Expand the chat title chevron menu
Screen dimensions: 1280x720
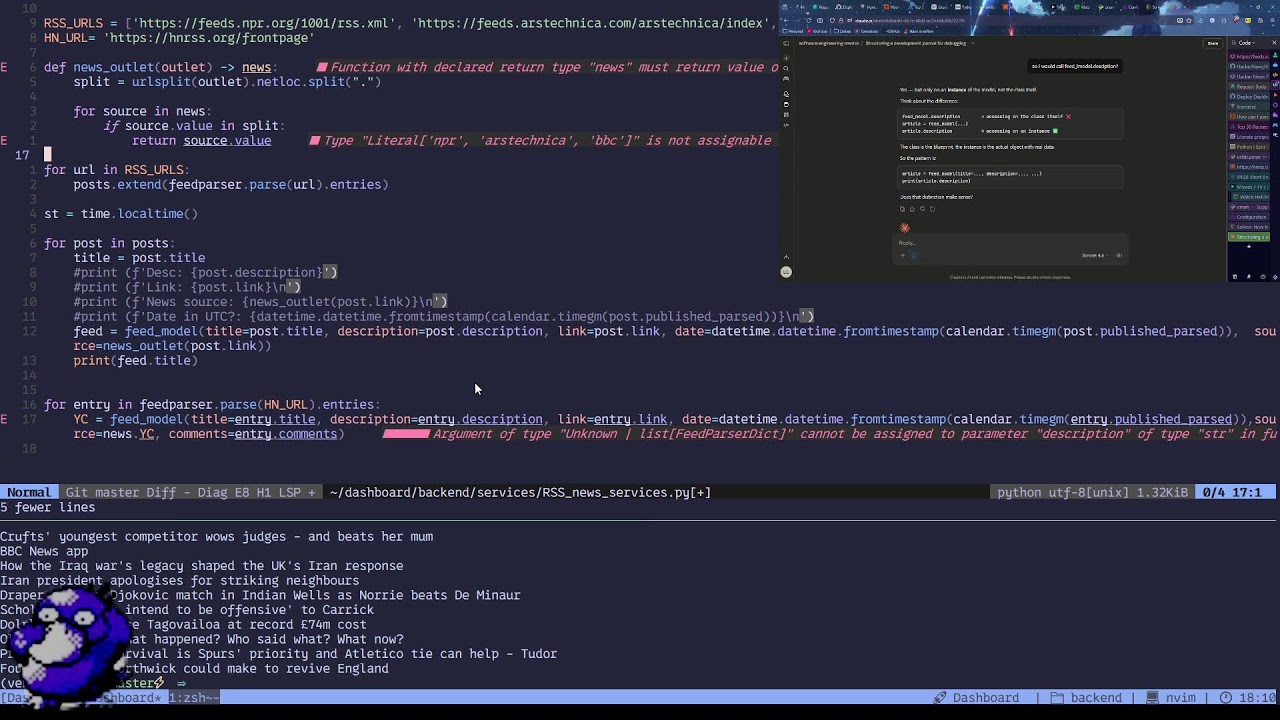(x=973, y=43)
